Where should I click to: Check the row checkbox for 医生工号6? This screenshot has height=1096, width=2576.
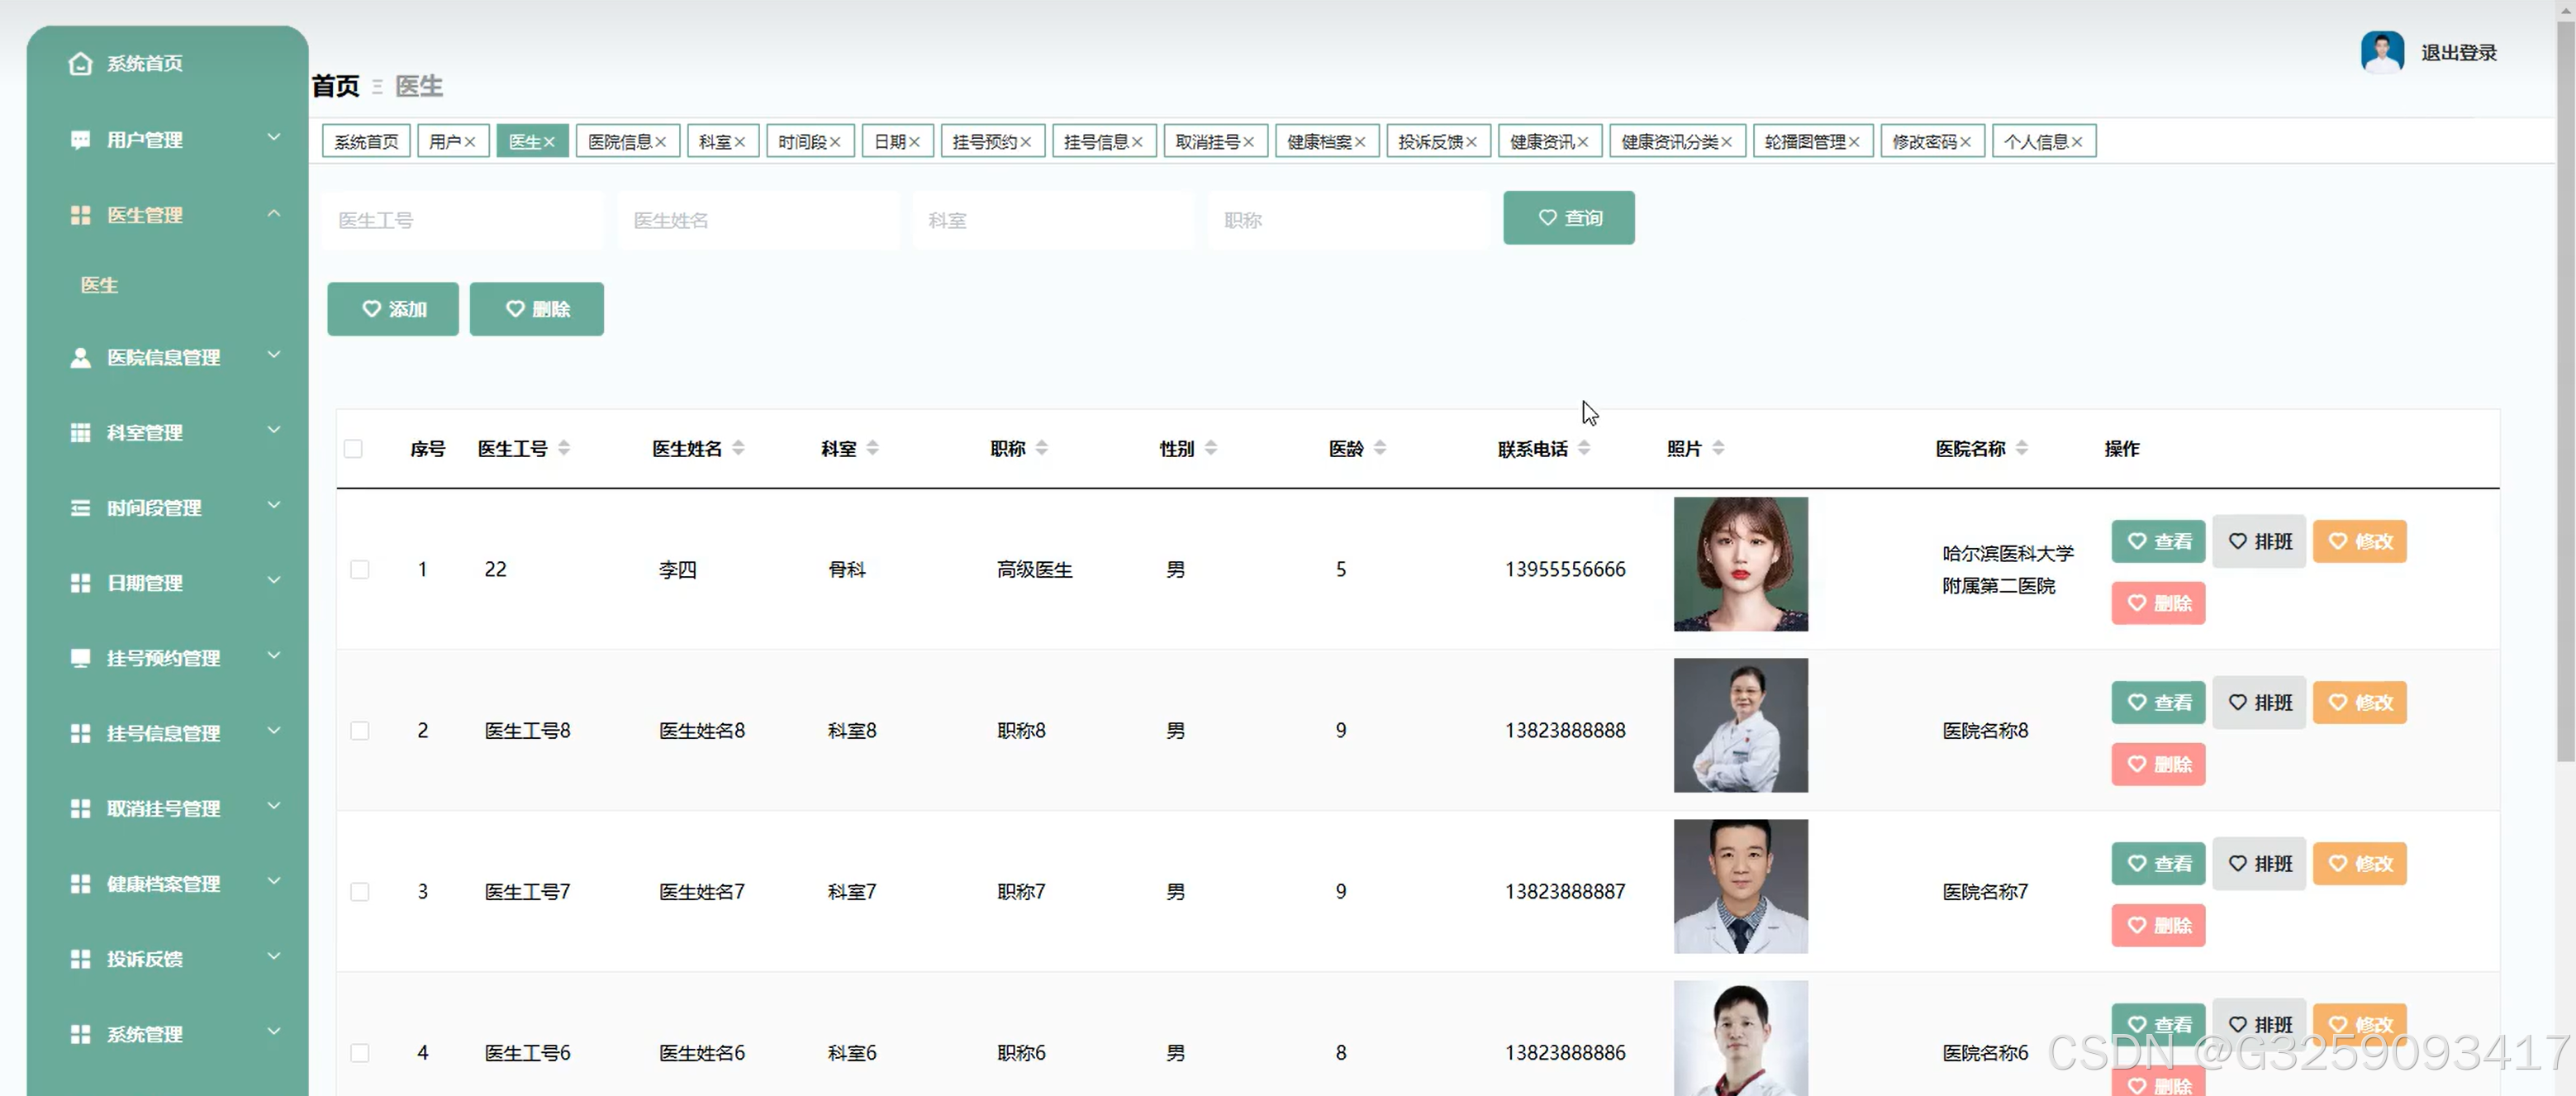coord(360,1053)
